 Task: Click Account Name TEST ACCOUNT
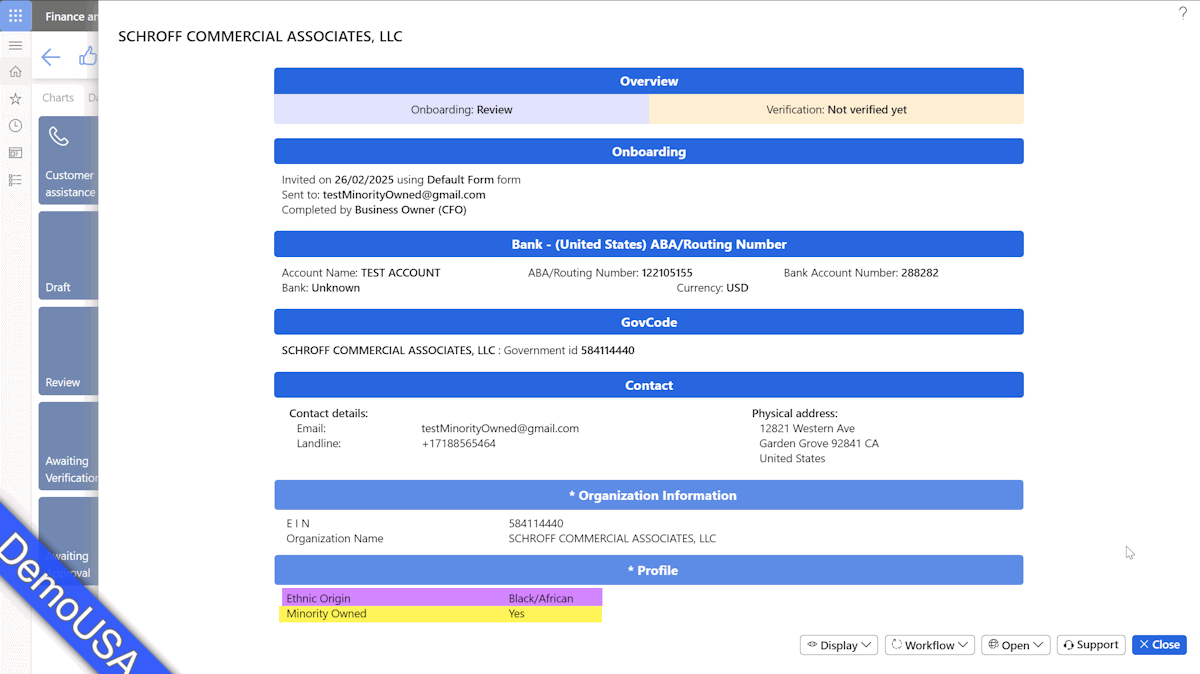coord(361,272)
